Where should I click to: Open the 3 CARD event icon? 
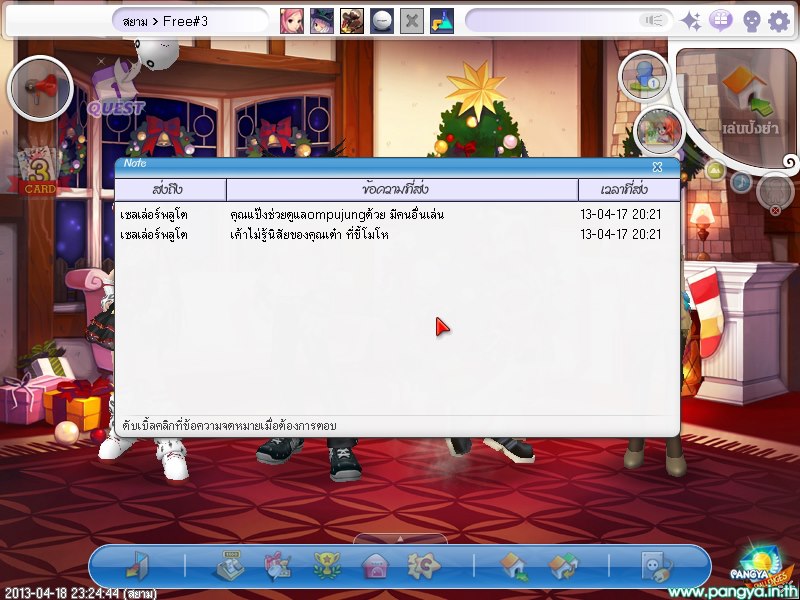(x=40, y=171)
